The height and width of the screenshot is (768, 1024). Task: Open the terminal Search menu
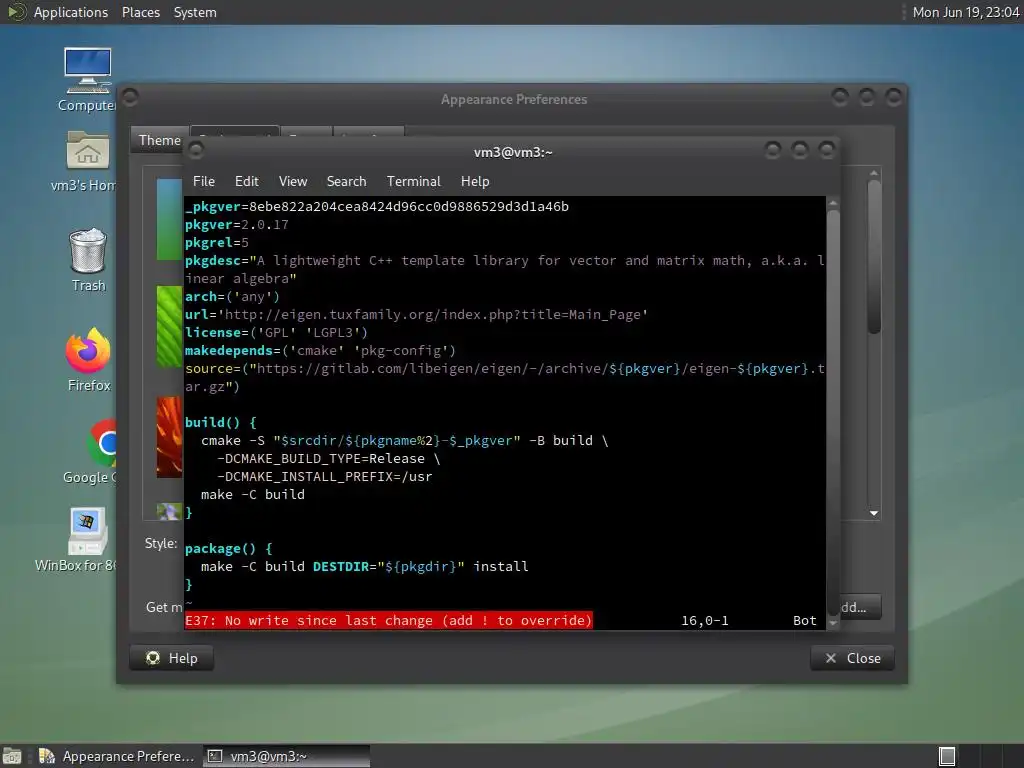[x=346, y=181]
